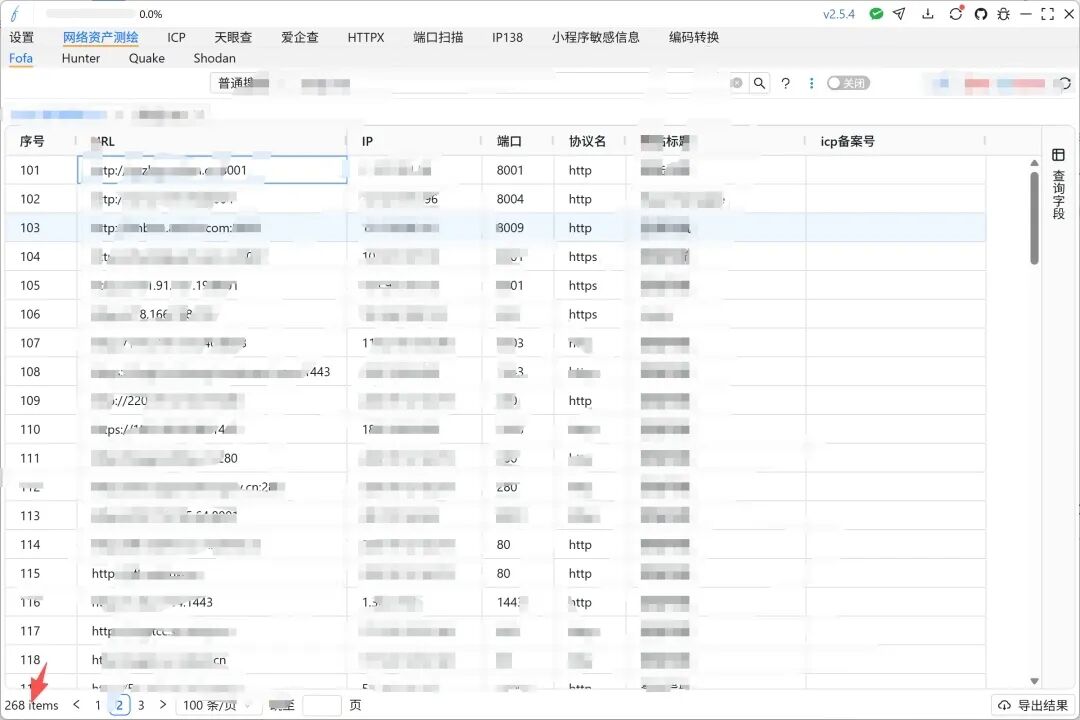Open the 端口扫描 tab
The height and width of the screenshot is (720, 1080).
438,37
